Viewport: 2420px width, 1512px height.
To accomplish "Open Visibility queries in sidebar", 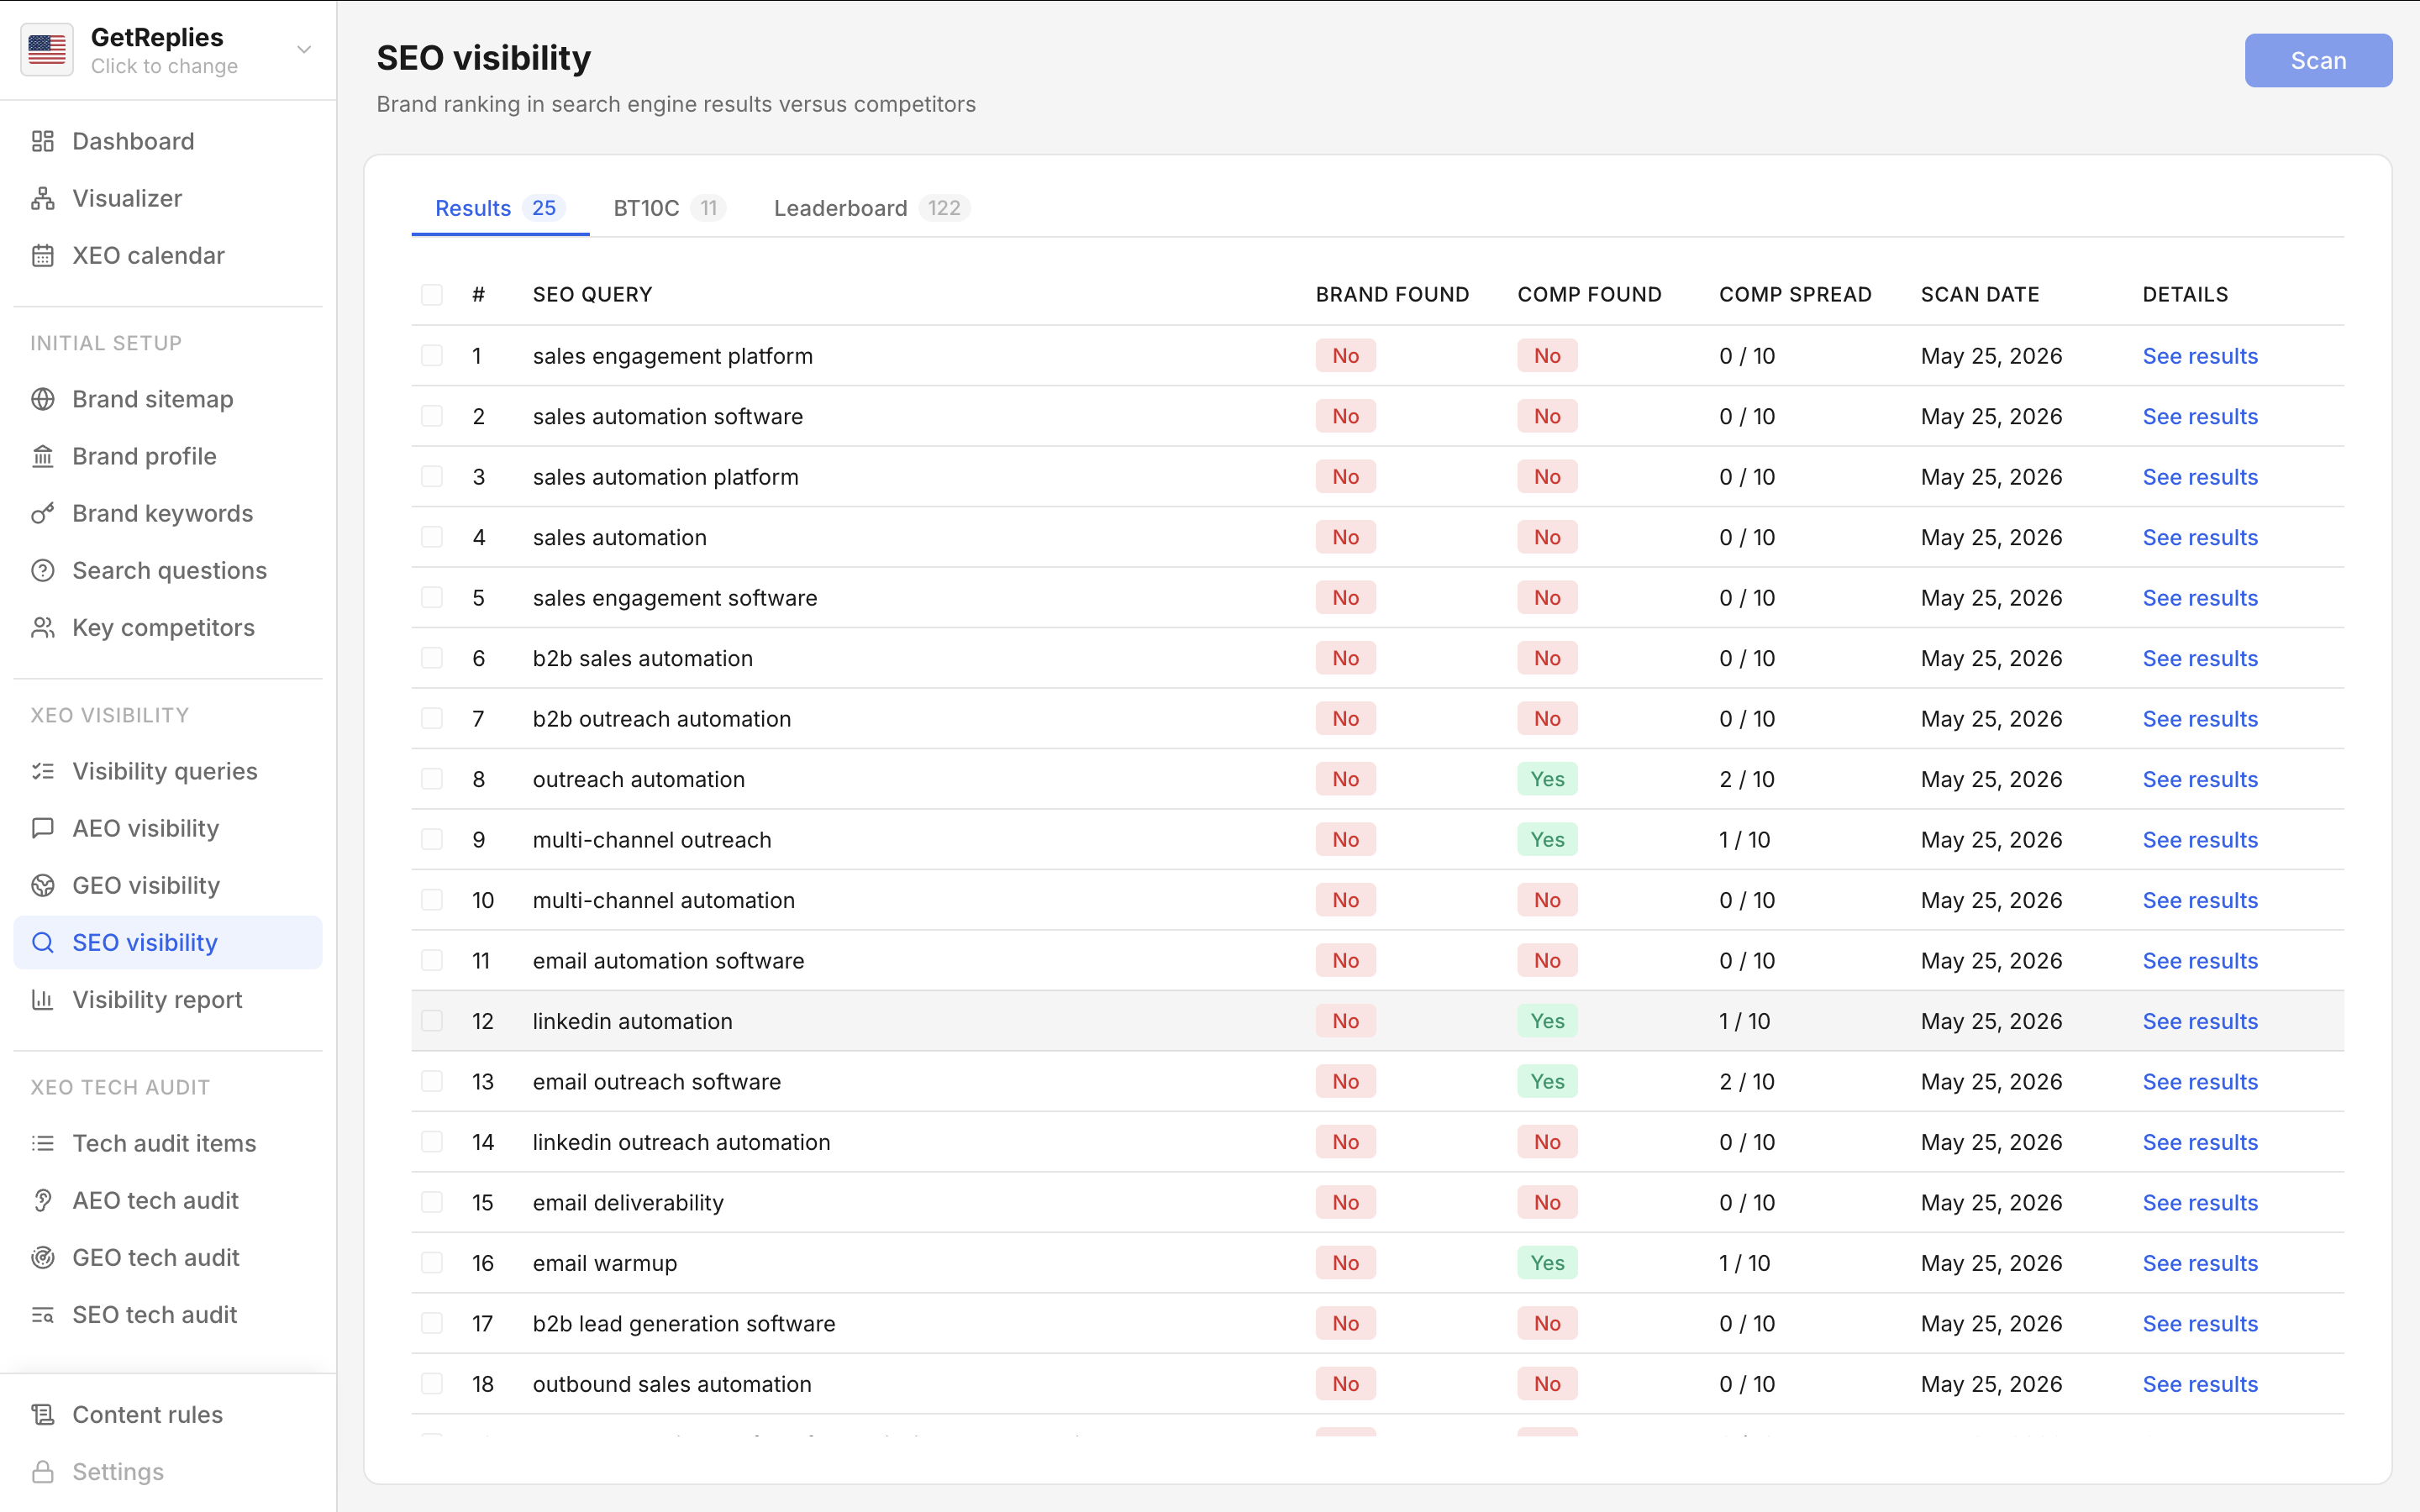I will tap(168, 771).
